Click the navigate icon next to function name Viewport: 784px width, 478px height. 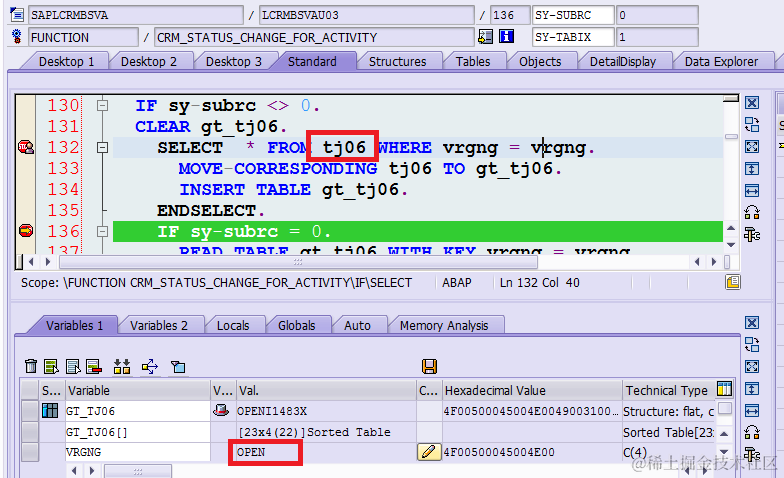click(x=485, y=36)
